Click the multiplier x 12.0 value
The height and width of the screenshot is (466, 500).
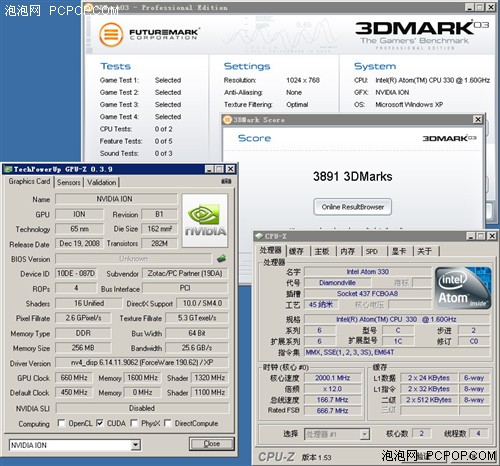tap(333, 389)
